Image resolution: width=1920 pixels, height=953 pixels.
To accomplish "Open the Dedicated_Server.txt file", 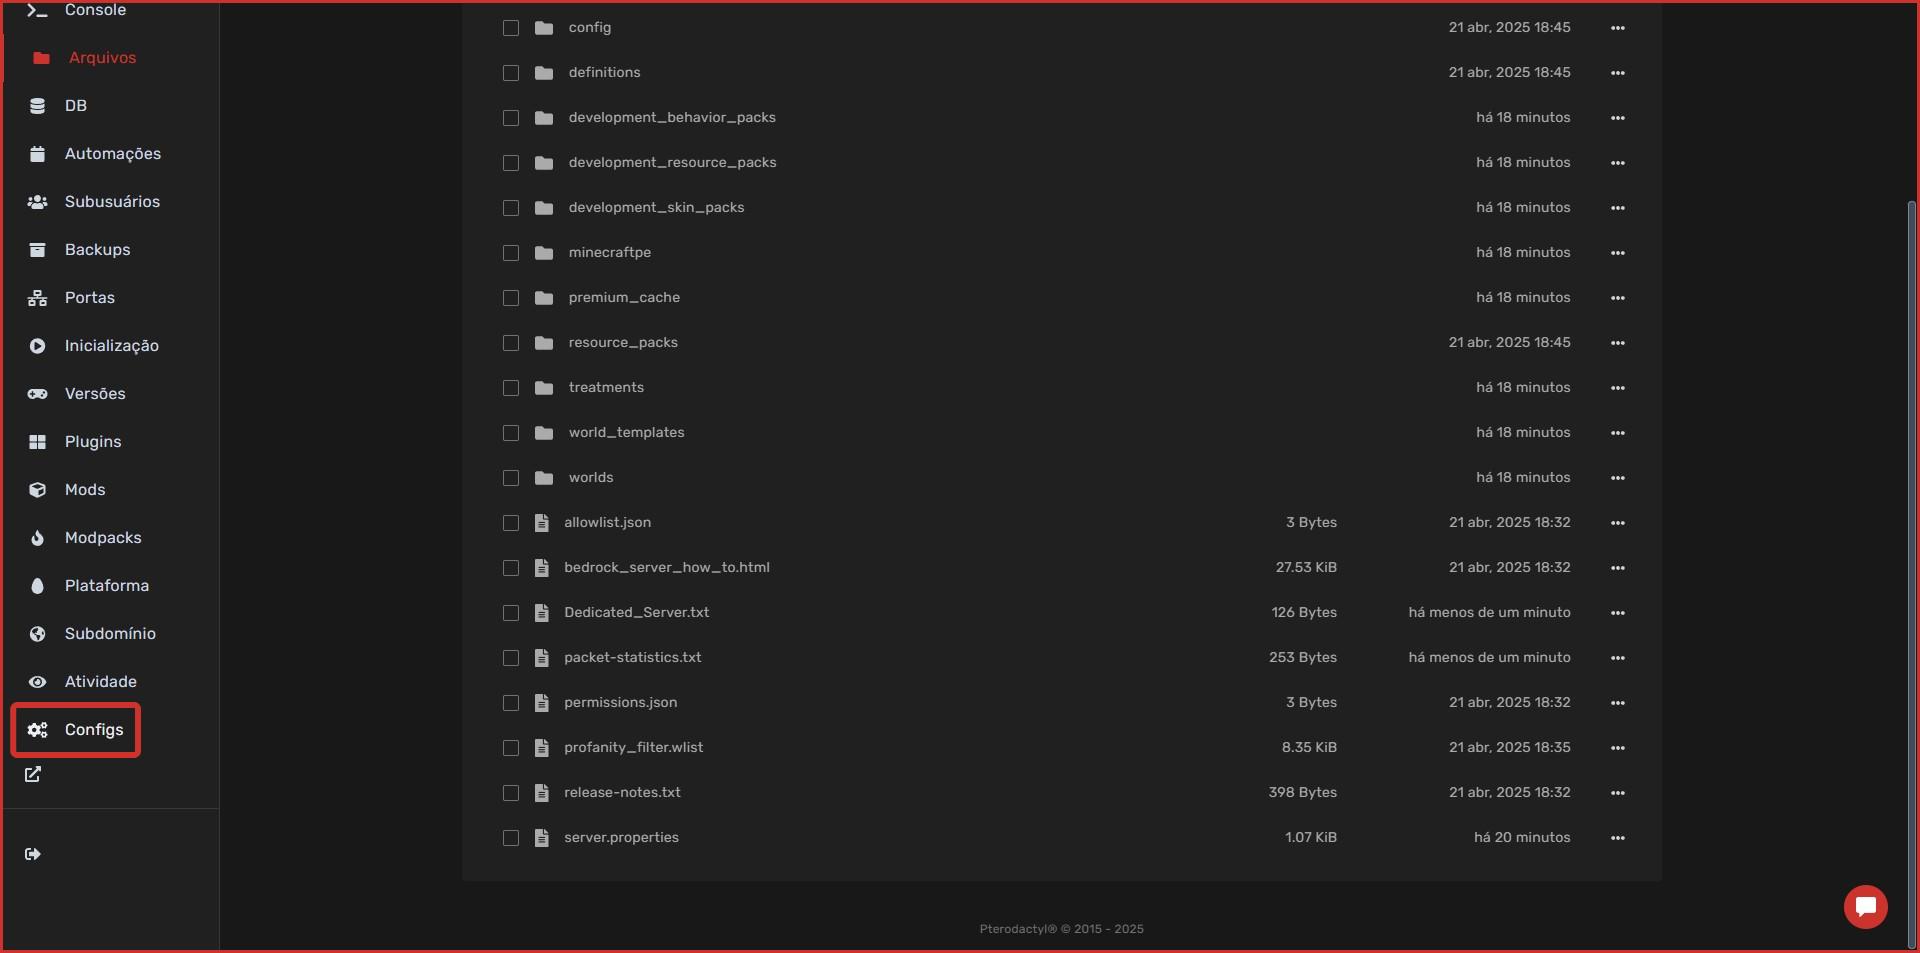I will tap(636, 613).
